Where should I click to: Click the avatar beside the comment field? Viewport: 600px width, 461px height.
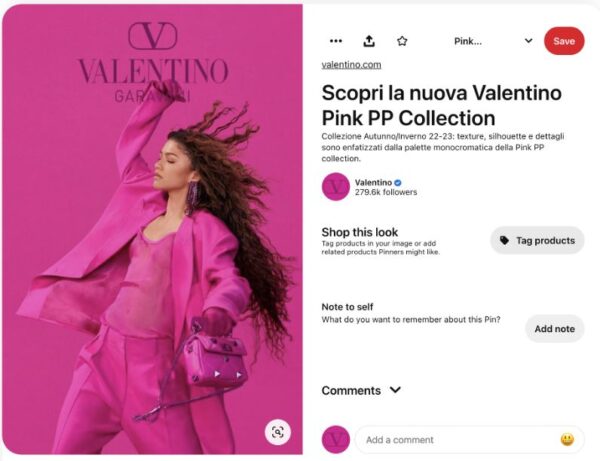pos(336,440)
